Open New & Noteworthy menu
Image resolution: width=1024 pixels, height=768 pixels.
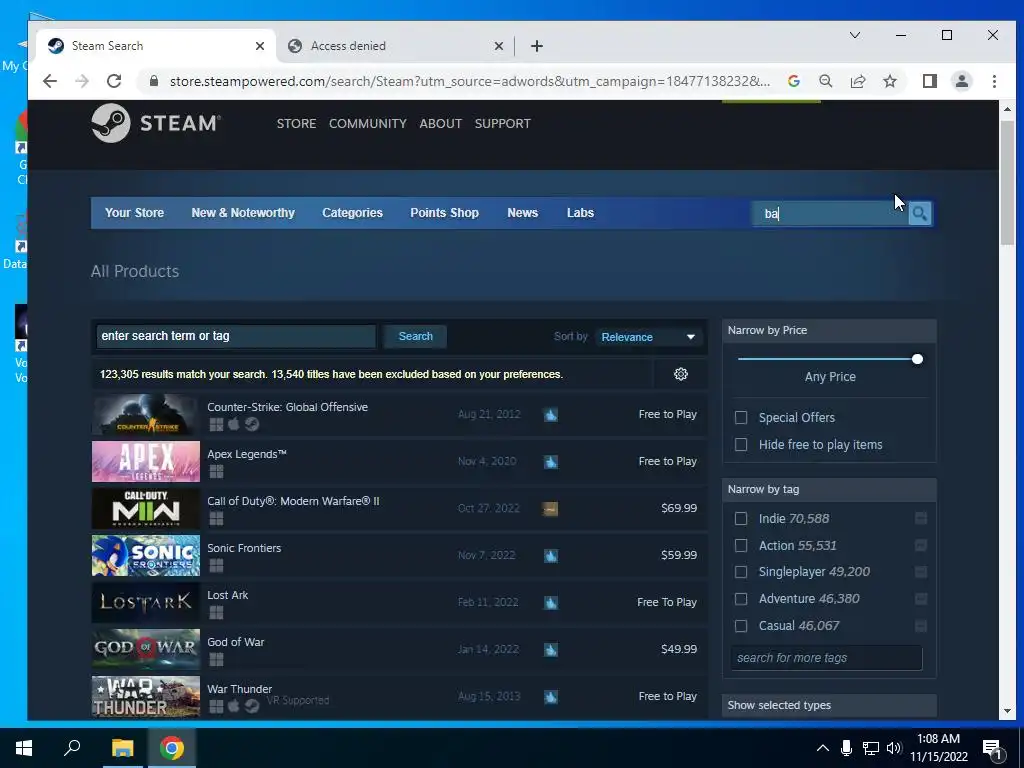pyautogui.click(x=243, y=213)
